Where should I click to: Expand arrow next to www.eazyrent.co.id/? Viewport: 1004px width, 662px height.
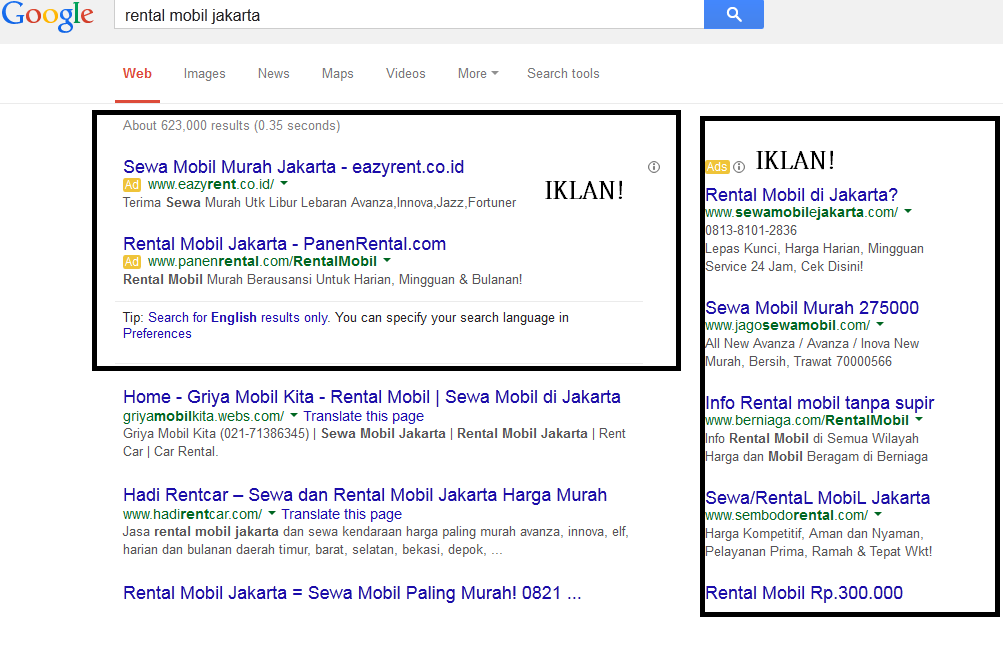pos(284,184)
